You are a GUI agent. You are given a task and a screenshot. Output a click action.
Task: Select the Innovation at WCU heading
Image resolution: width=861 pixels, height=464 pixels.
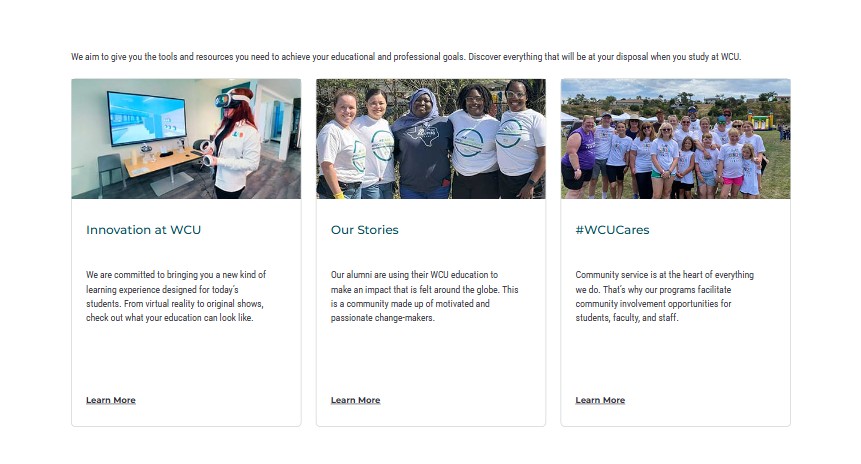click(143, 230)
